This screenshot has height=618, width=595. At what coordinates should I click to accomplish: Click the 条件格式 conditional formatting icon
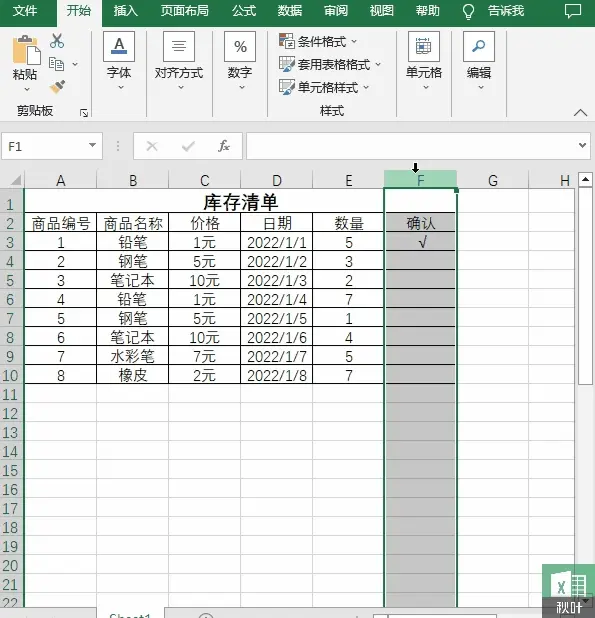286,41
